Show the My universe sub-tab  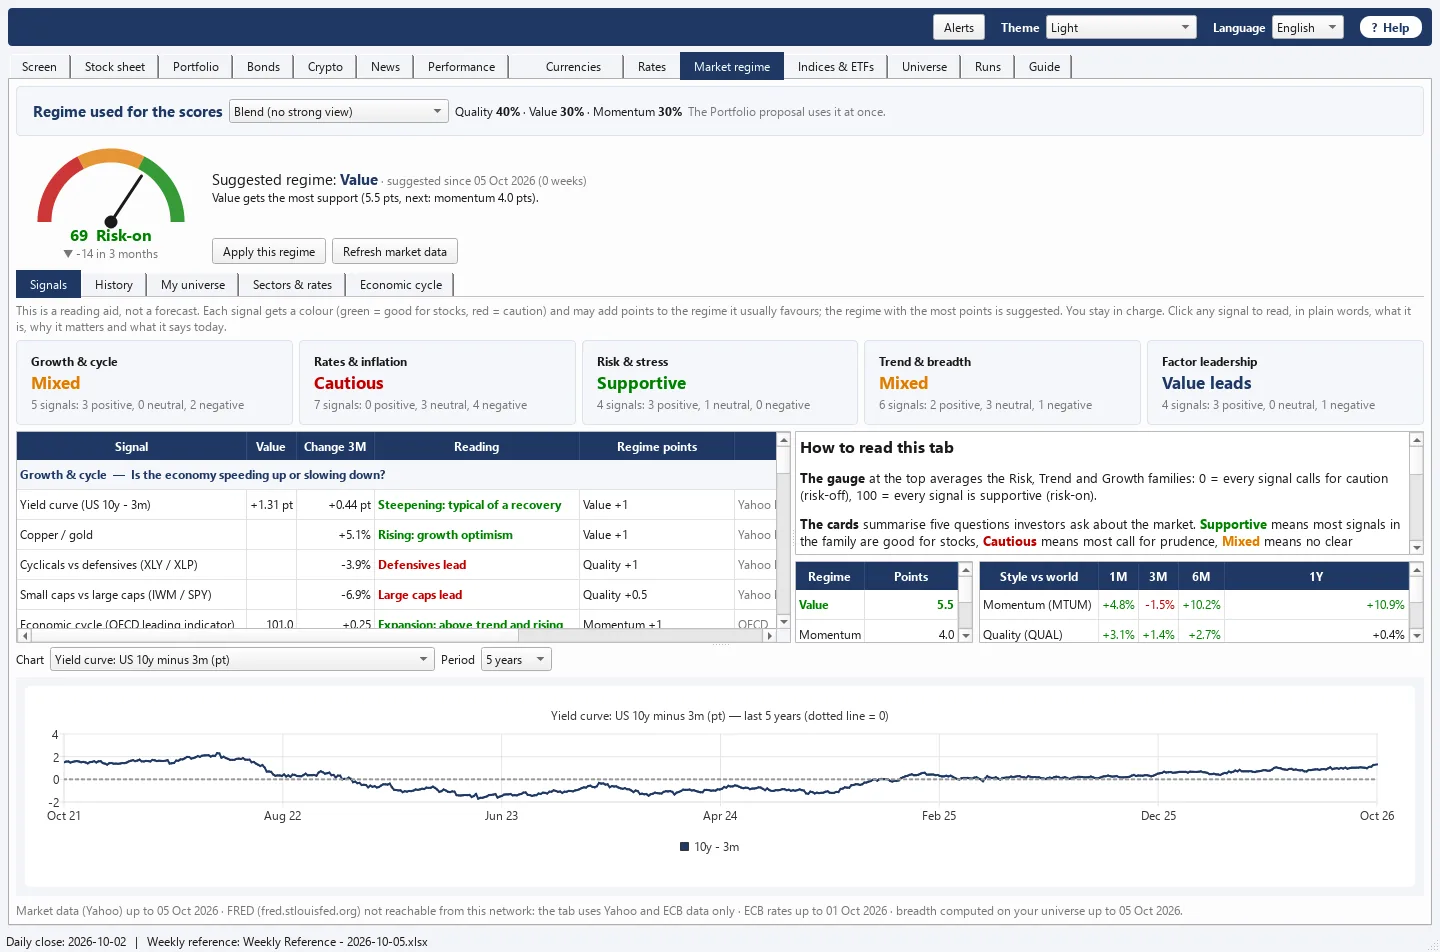[x=193, y=285]
